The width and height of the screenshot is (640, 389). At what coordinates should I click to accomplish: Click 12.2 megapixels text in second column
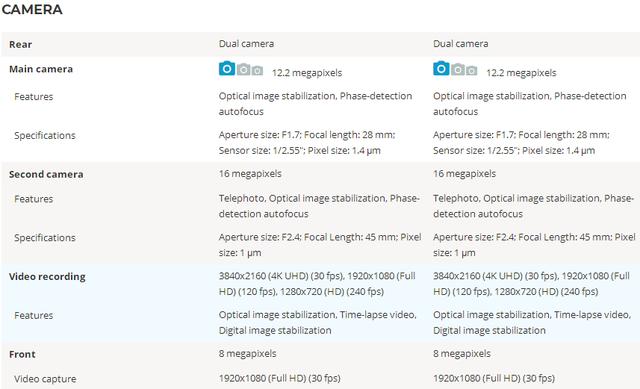tap(521, 73)
